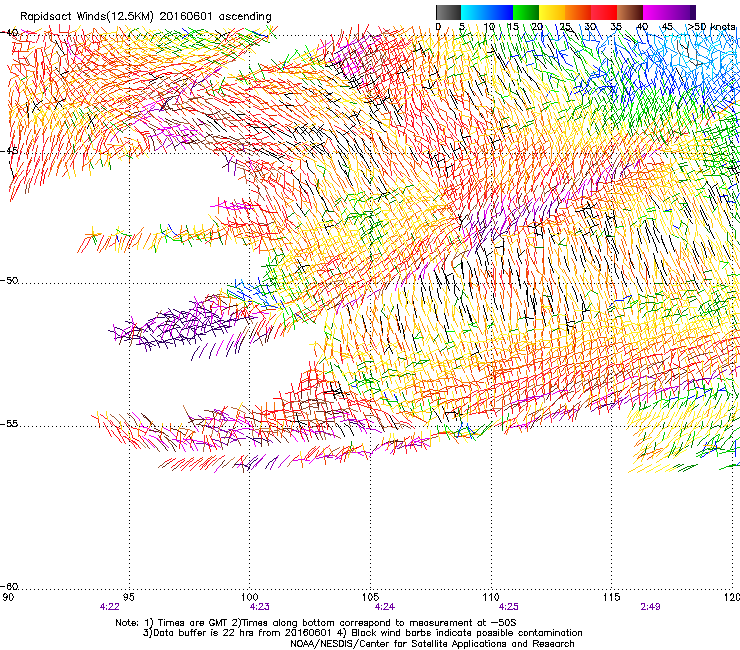Click the 'Data buffer is 22 hrs' note line
740x650 pixels.
[x=363, y=633]
